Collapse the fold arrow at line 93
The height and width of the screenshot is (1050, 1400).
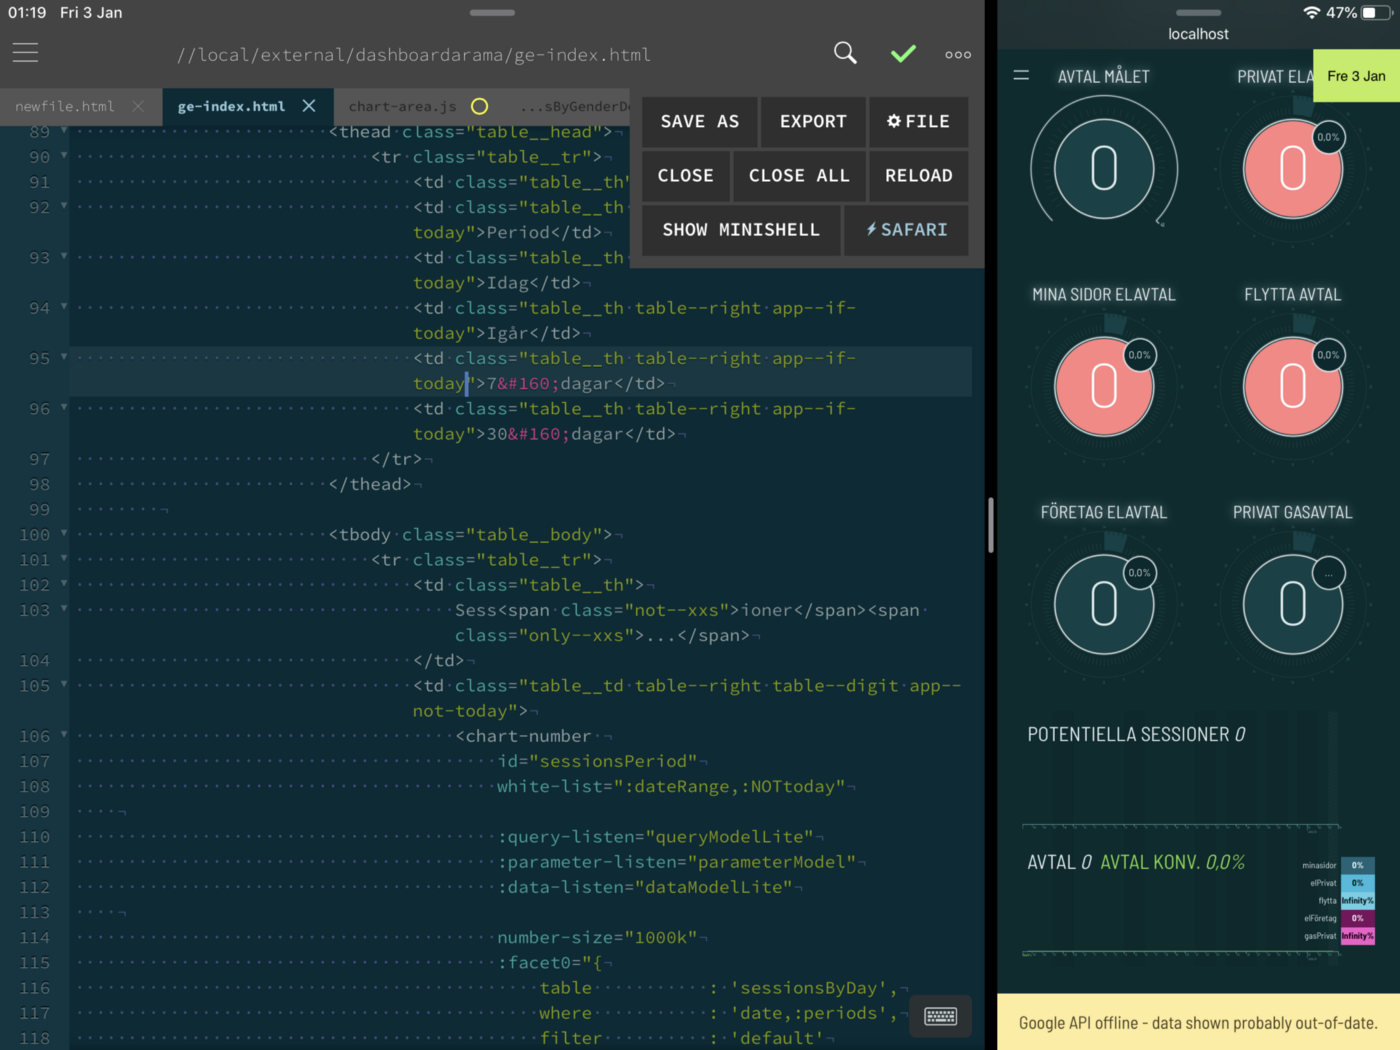[64, 255]
